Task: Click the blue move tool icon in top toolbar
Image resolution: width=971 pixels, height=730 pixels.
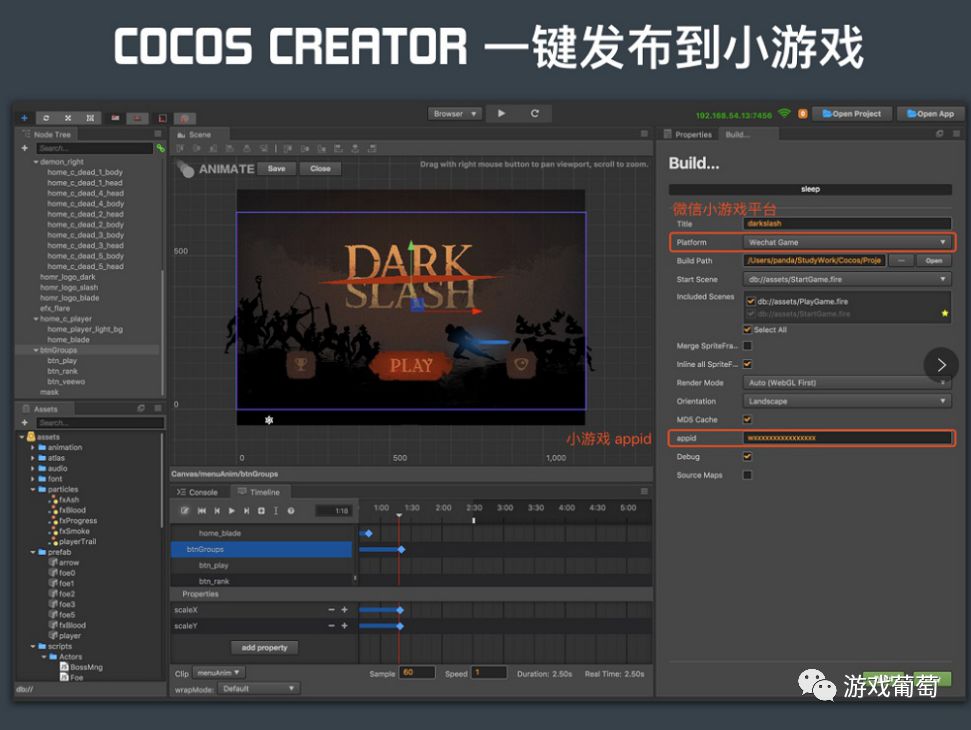Action: [x=24, y=118]
